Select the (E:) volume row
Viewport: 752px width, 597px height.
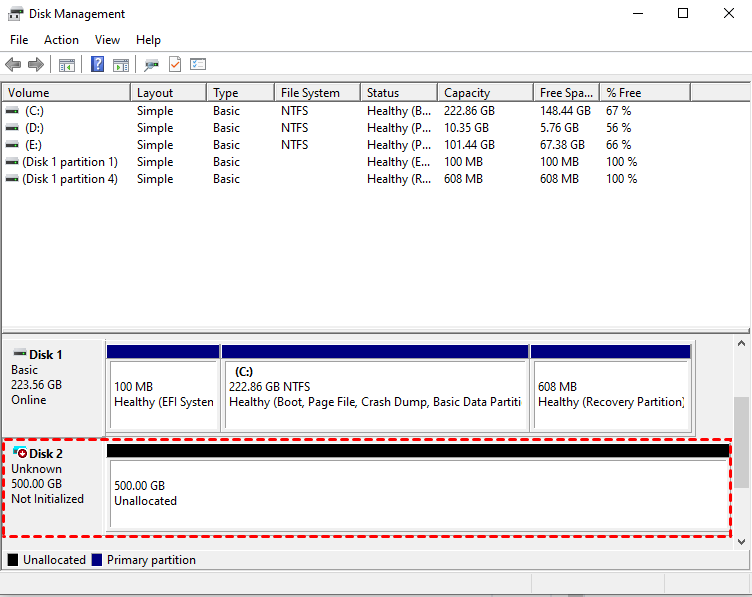pos(346,145)
